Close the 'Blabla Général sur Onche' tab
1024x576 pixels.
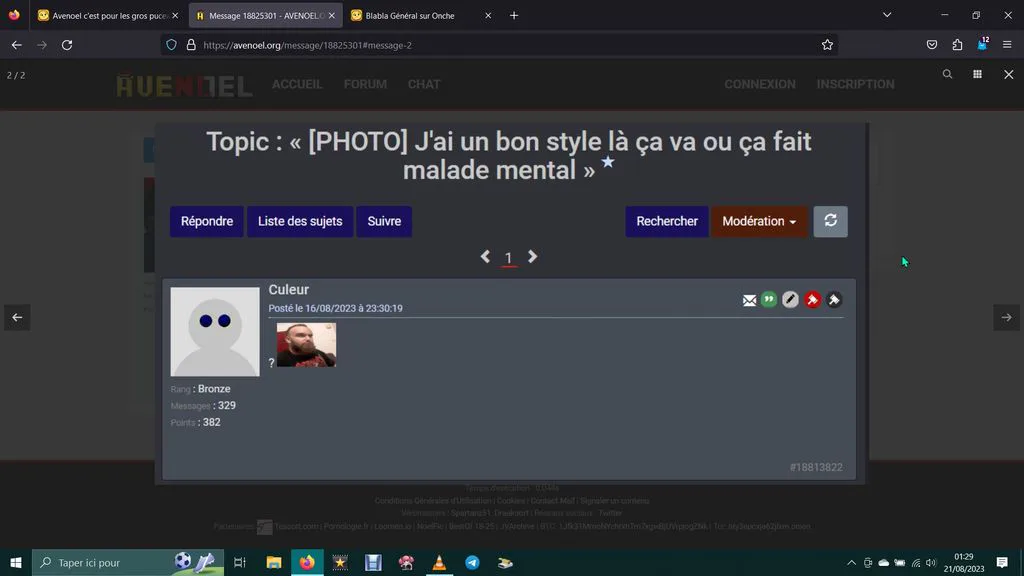click(488, 16)
